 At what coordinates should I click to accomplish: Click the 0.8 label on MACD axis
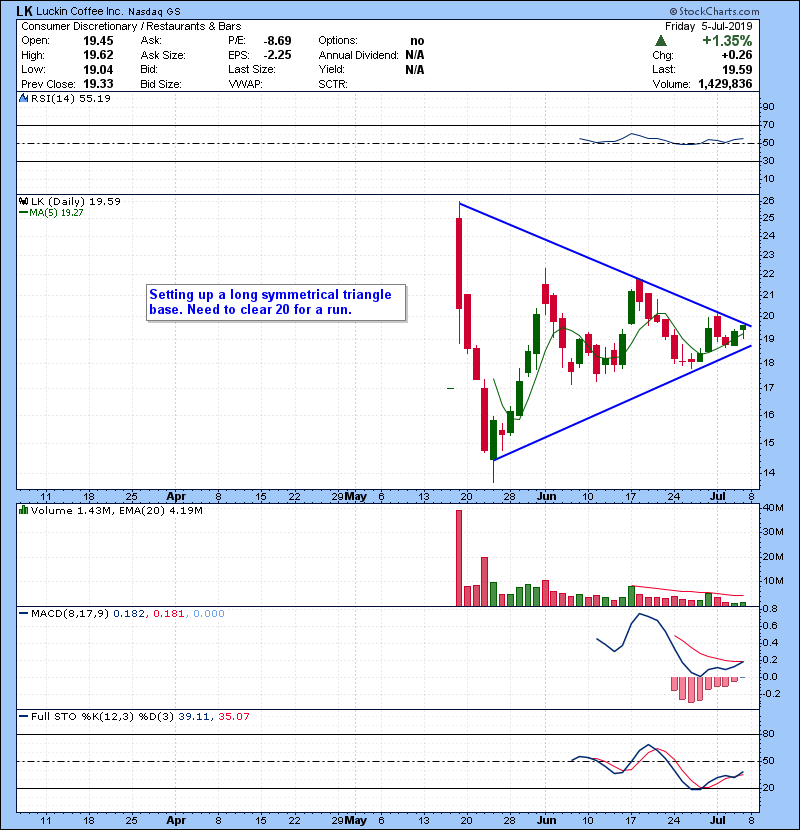click(x=770, y=609)
